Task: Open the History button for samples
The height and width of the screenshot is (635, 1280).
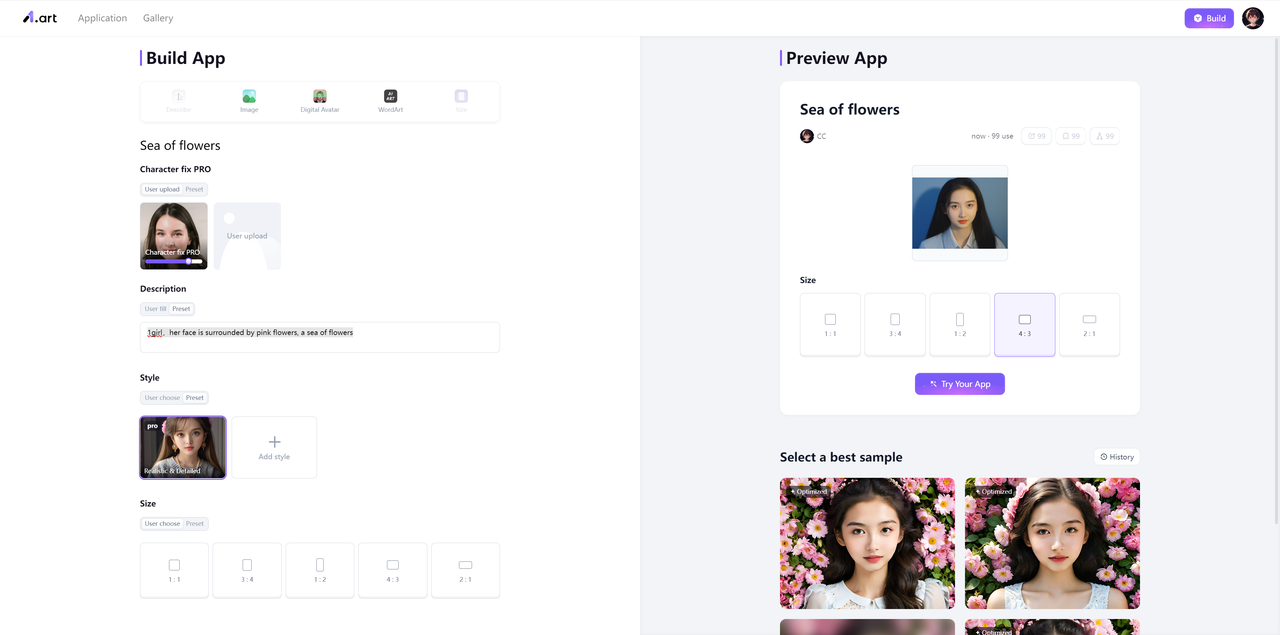Action: click(1117, 457)
